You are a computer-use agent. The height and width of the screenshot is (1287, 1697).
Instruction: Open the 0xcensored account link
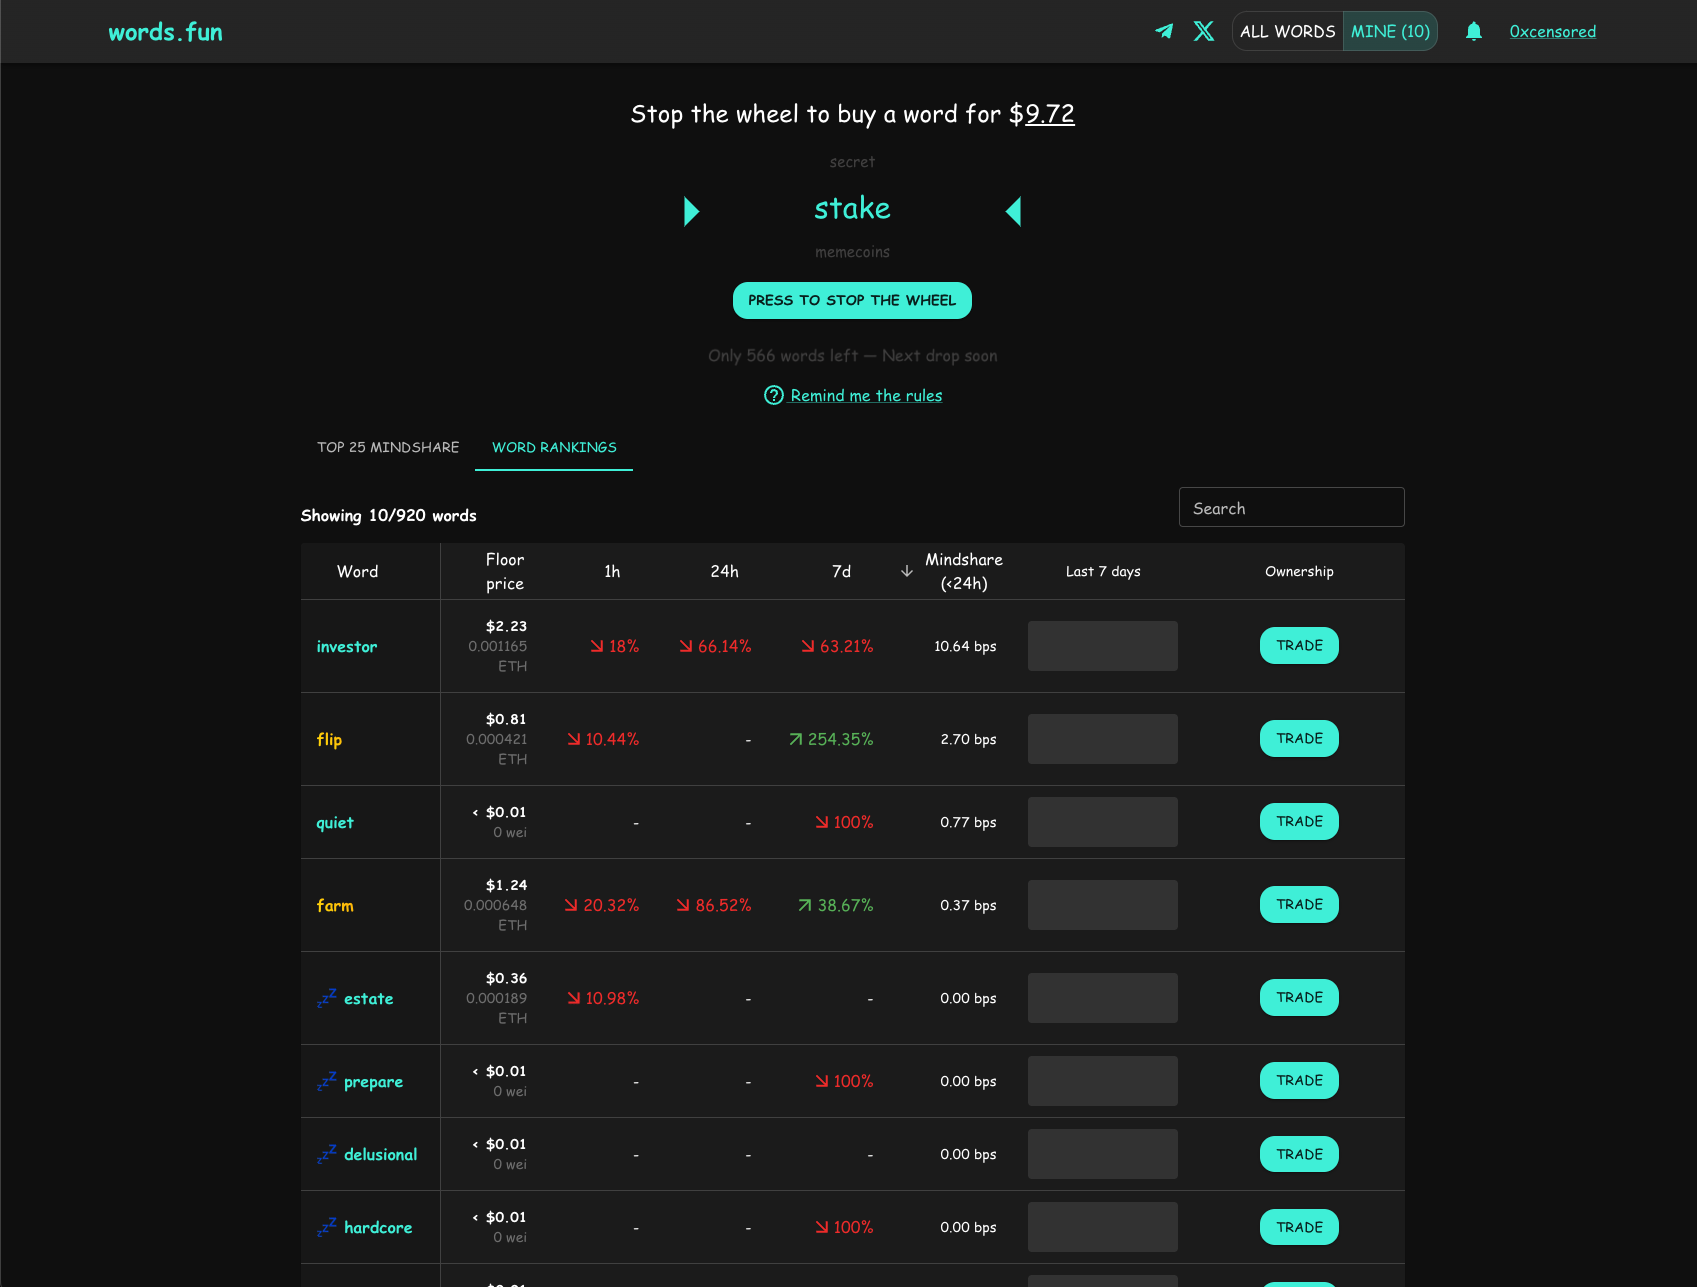click(1552, 31)
